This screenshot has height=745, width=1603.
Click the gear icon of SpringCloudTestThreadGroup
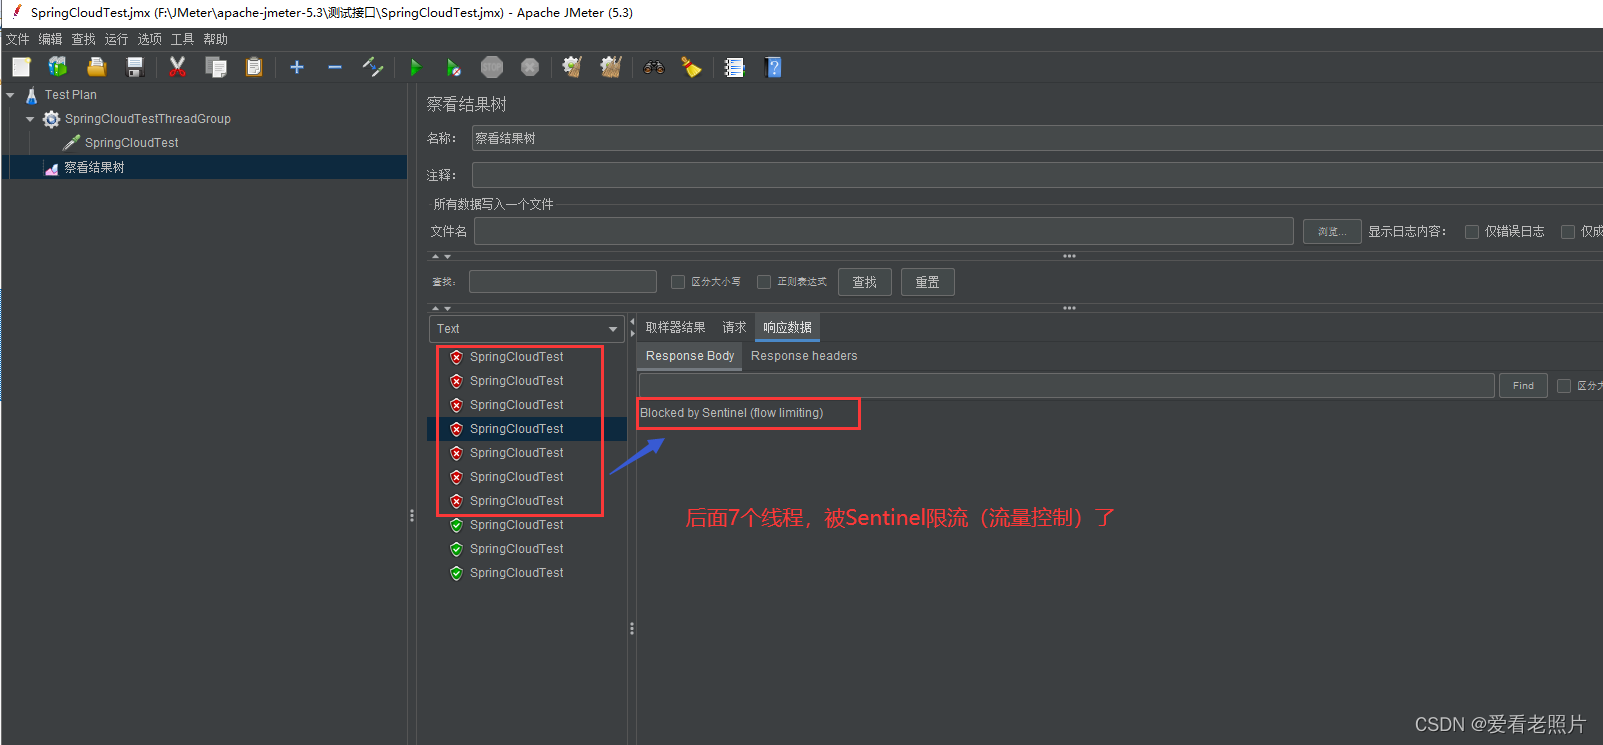click(x=51, y=119)
